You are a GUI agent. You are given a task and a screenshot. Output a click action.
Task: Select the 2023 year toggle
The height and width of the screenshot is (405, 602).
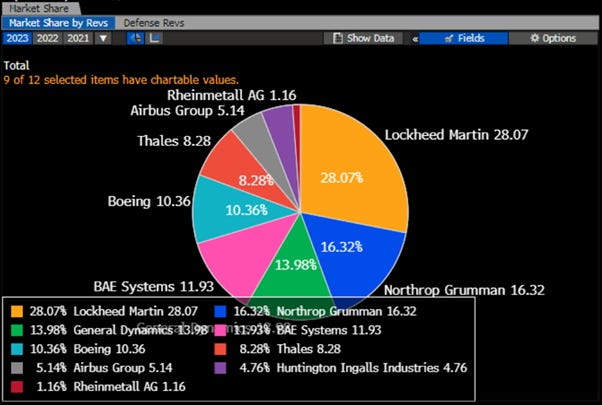tap(17, 38)
